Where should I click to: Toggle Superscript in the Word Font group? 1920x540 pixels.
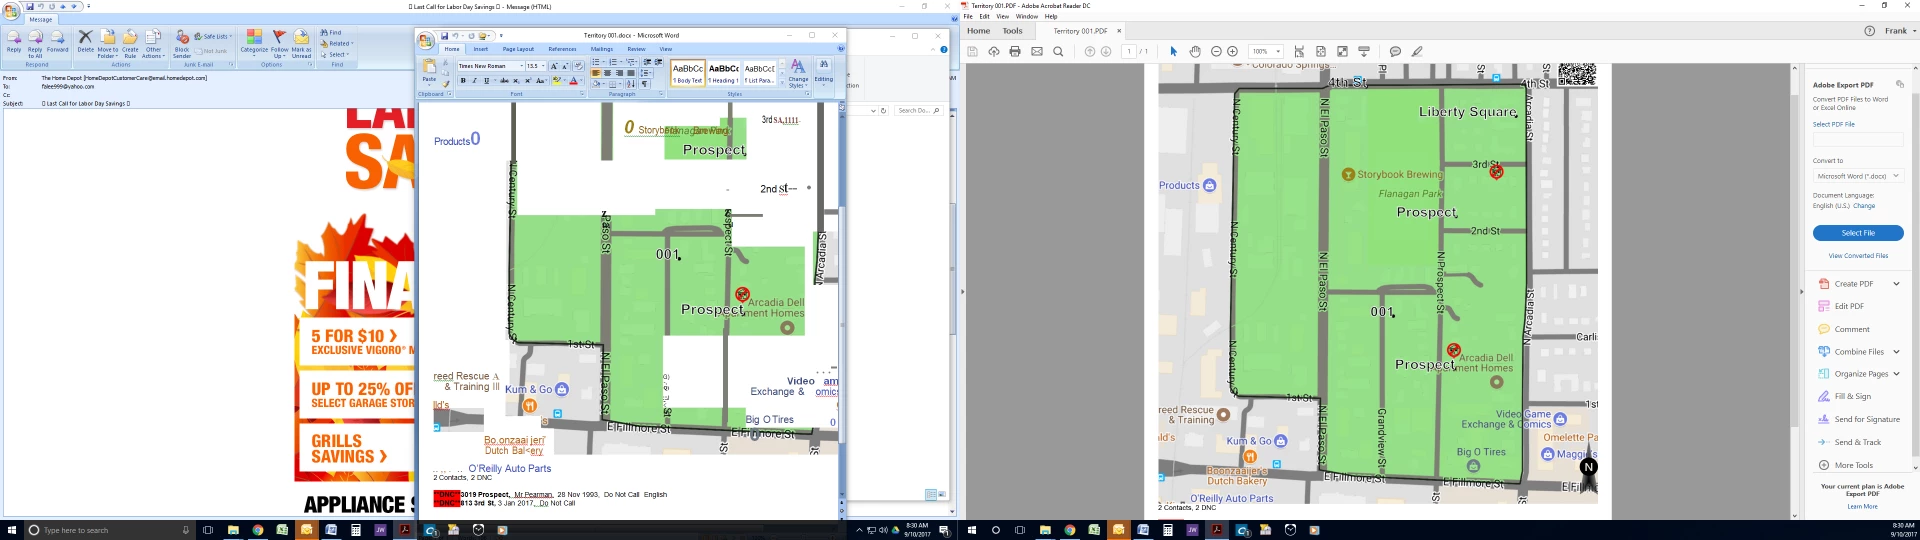click(528, 81)
